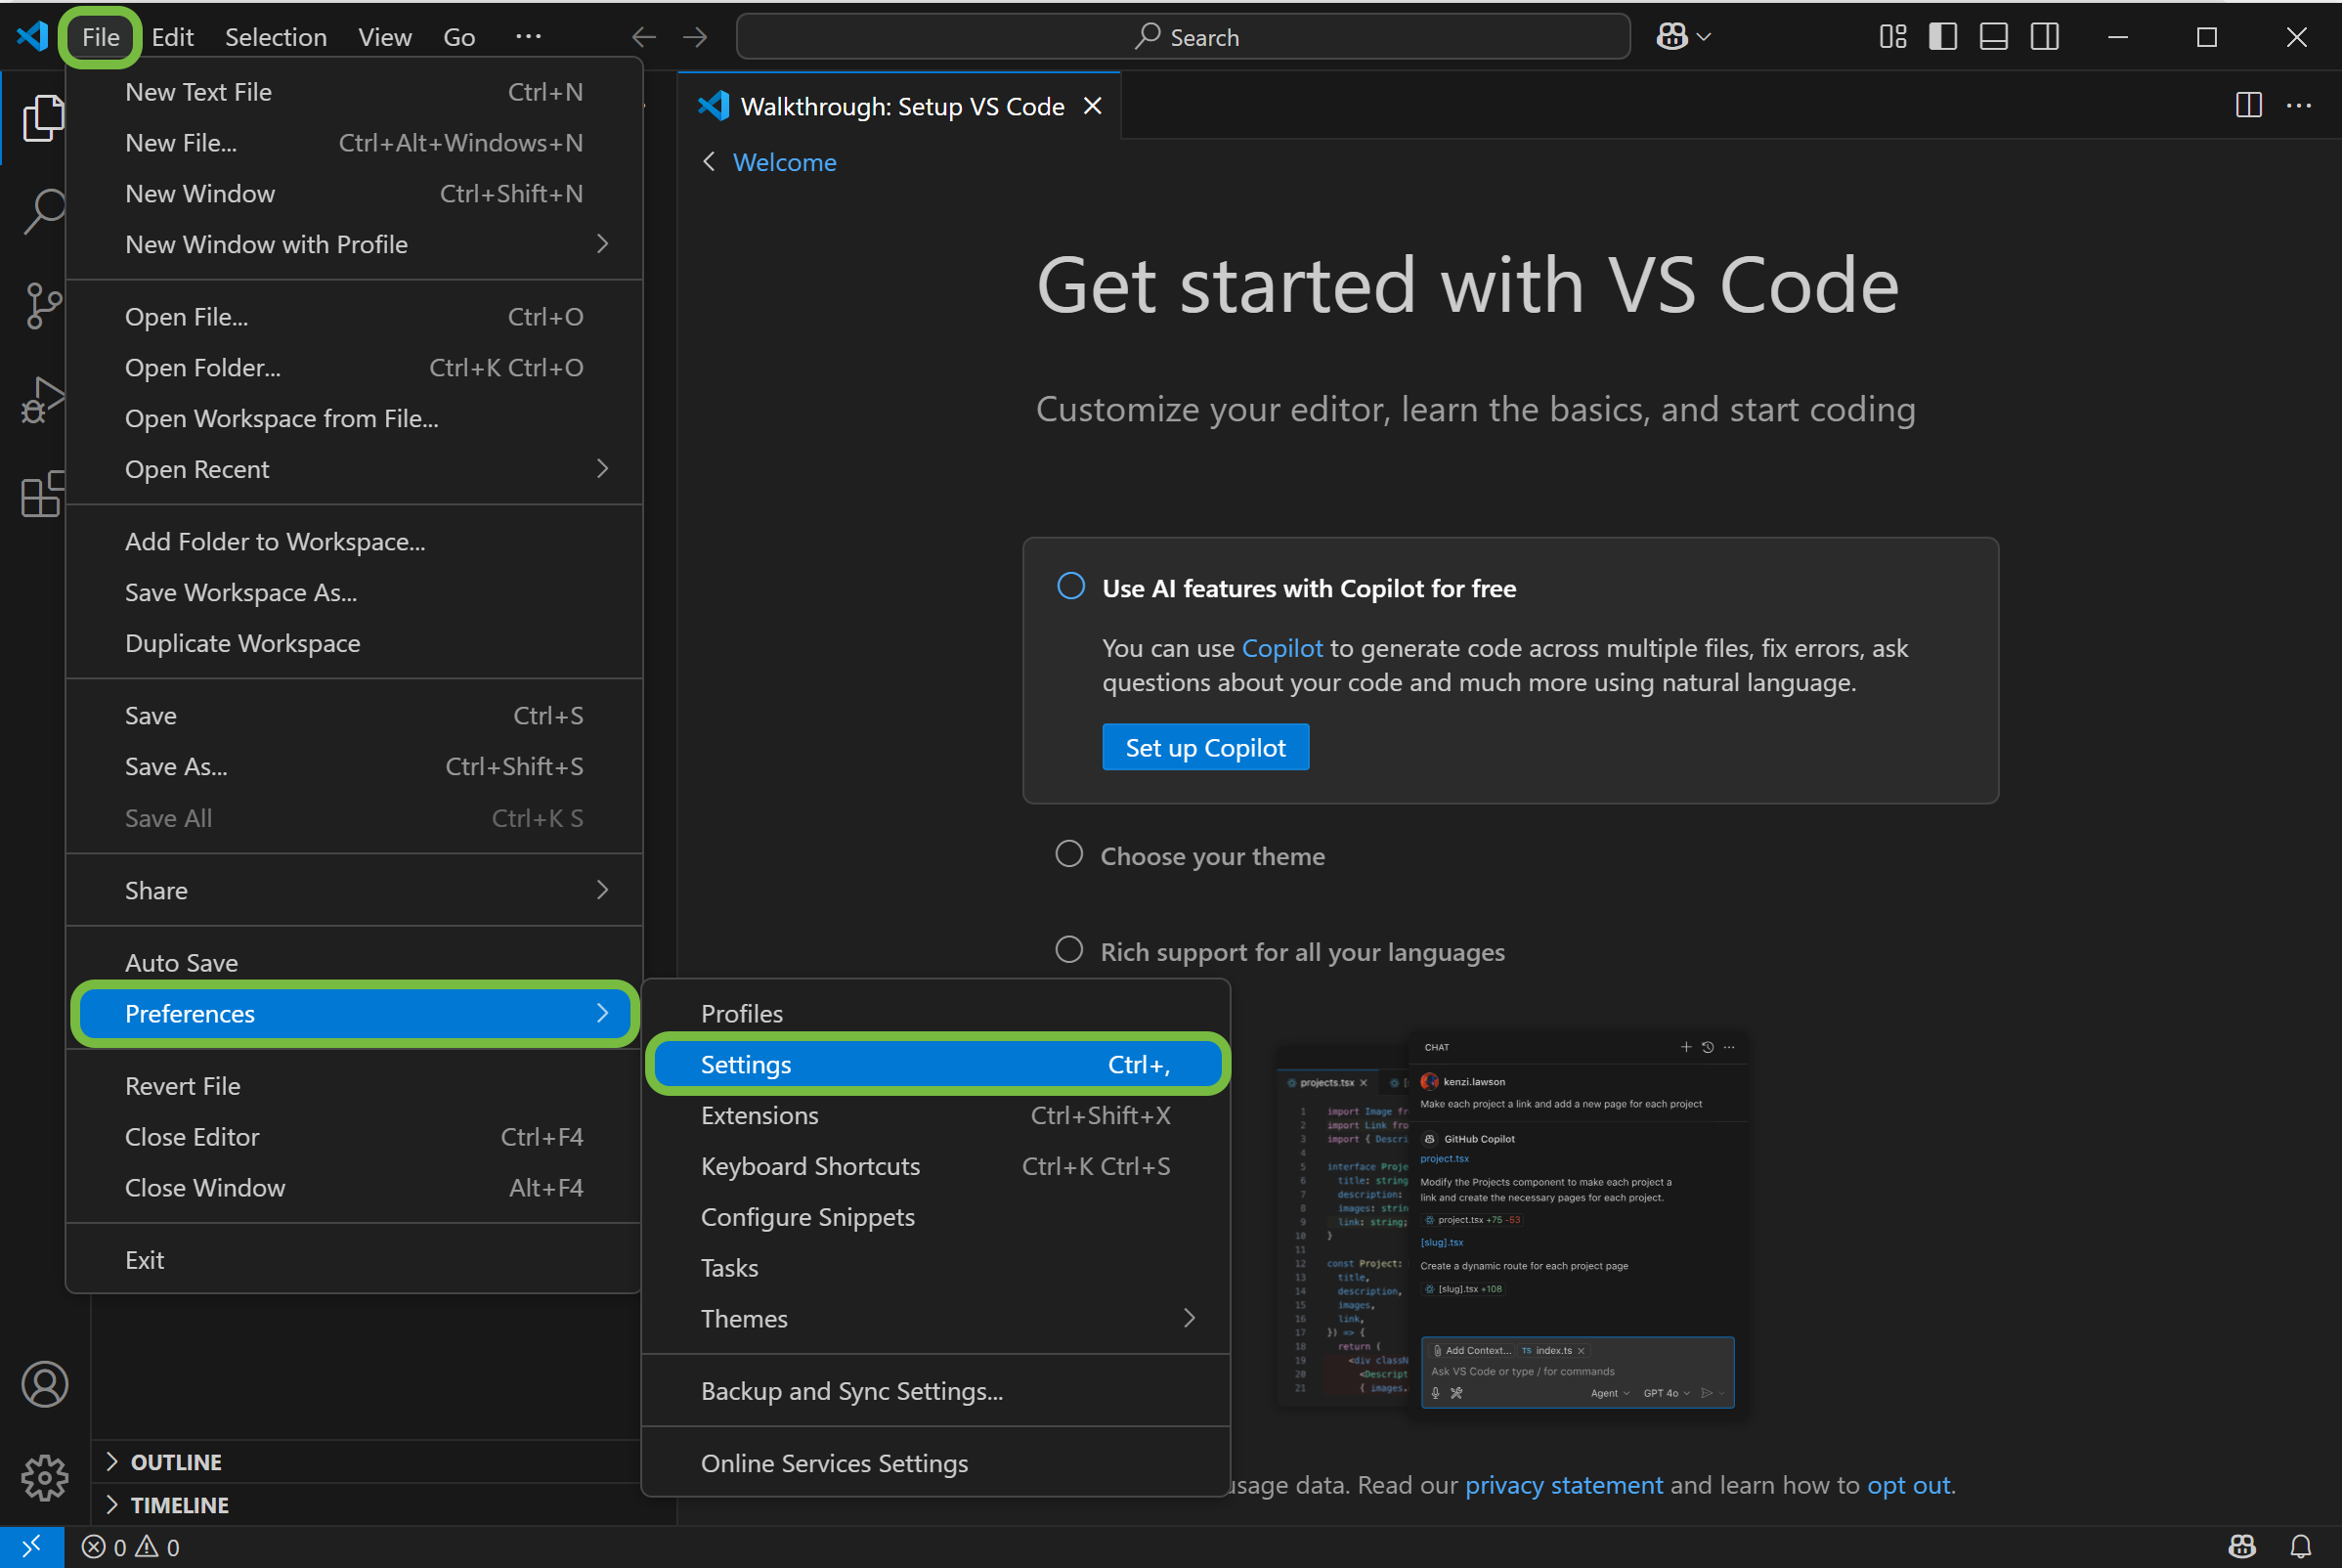Screen dimensions: 2342x1568
Task: Open editor More Actions ellipsis
Action: tap(2299, 105)
